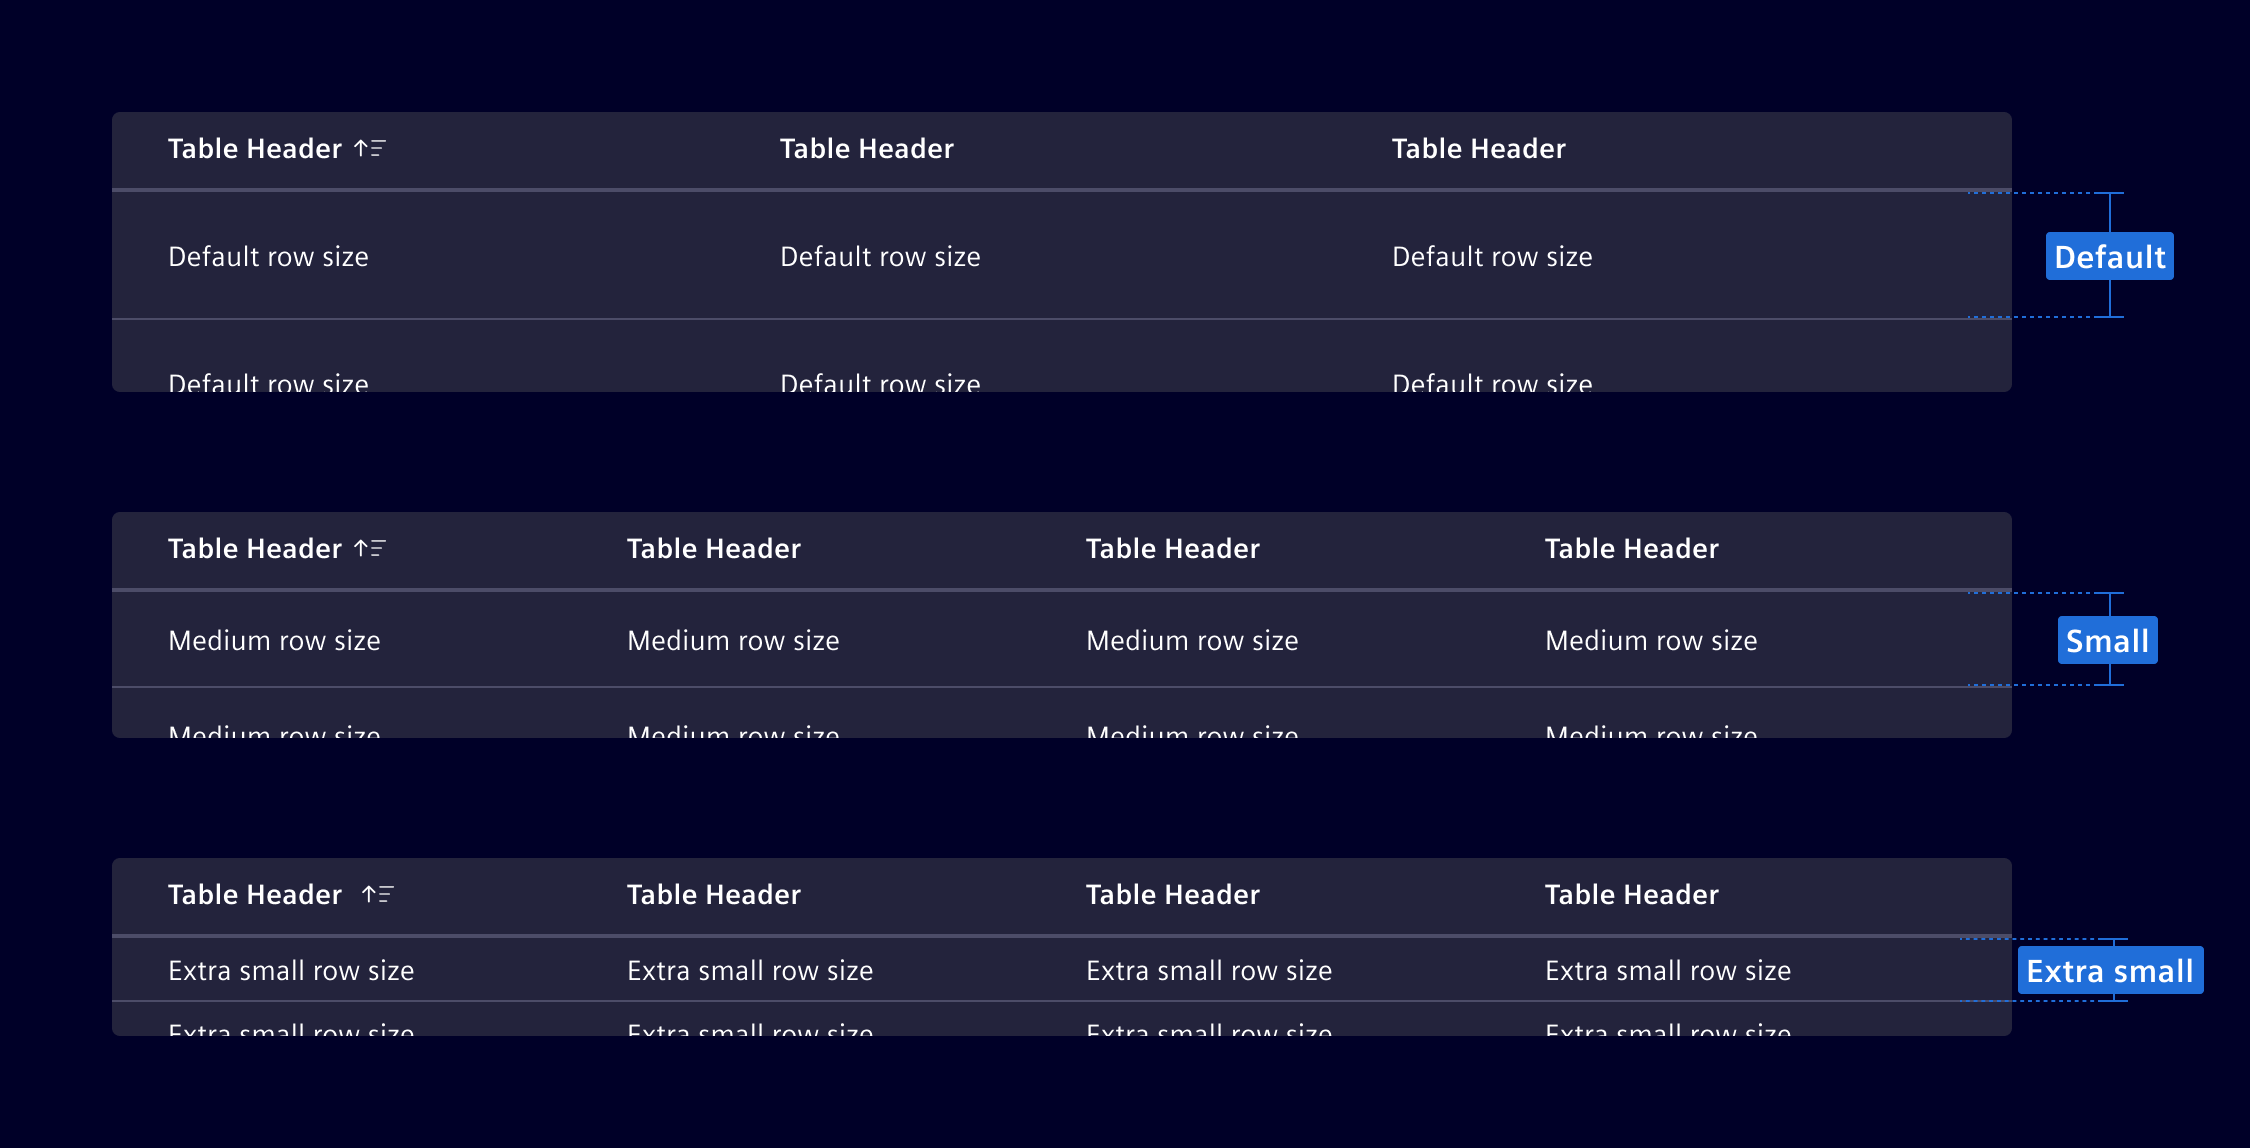Select fourth column header in Extra small row table

click(x=1631, y=895)
